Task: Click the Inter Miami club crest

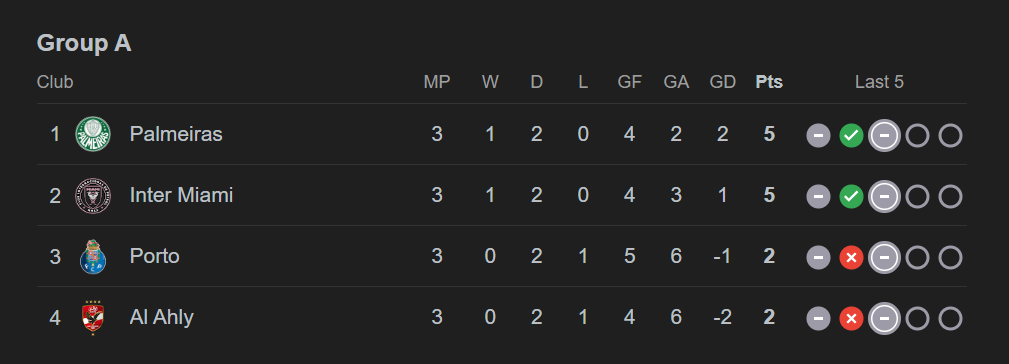Action: click(93, 195)
